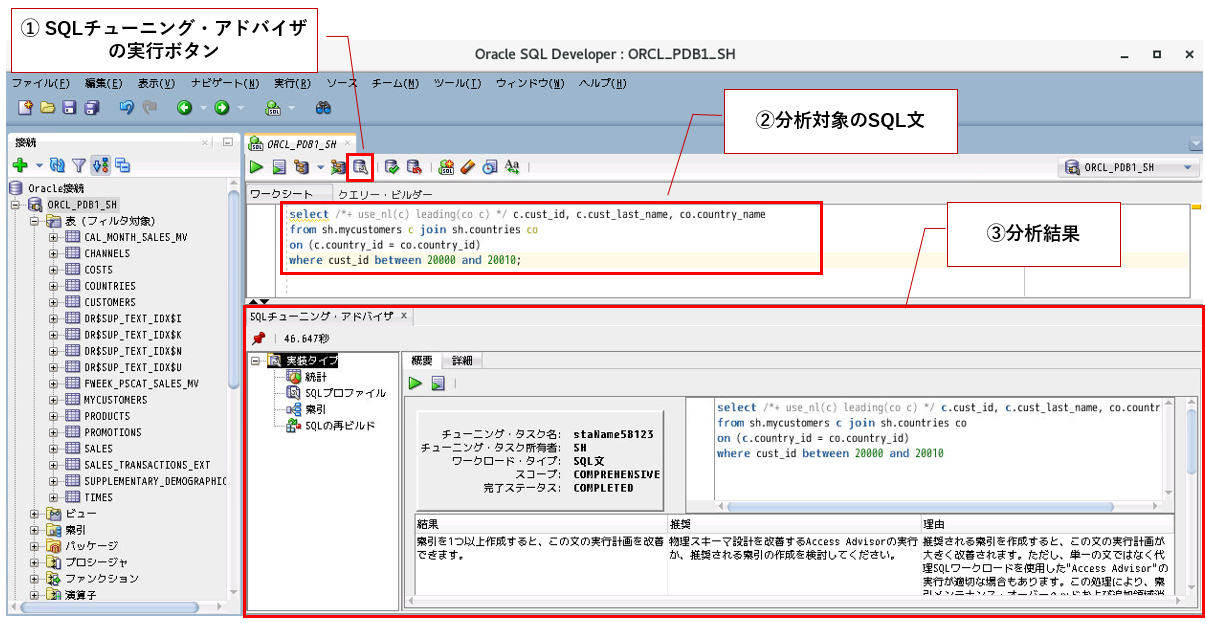Click the Filter funnel icon in connections panel
Screen dimensions: 1206x623
coord(78,165)
